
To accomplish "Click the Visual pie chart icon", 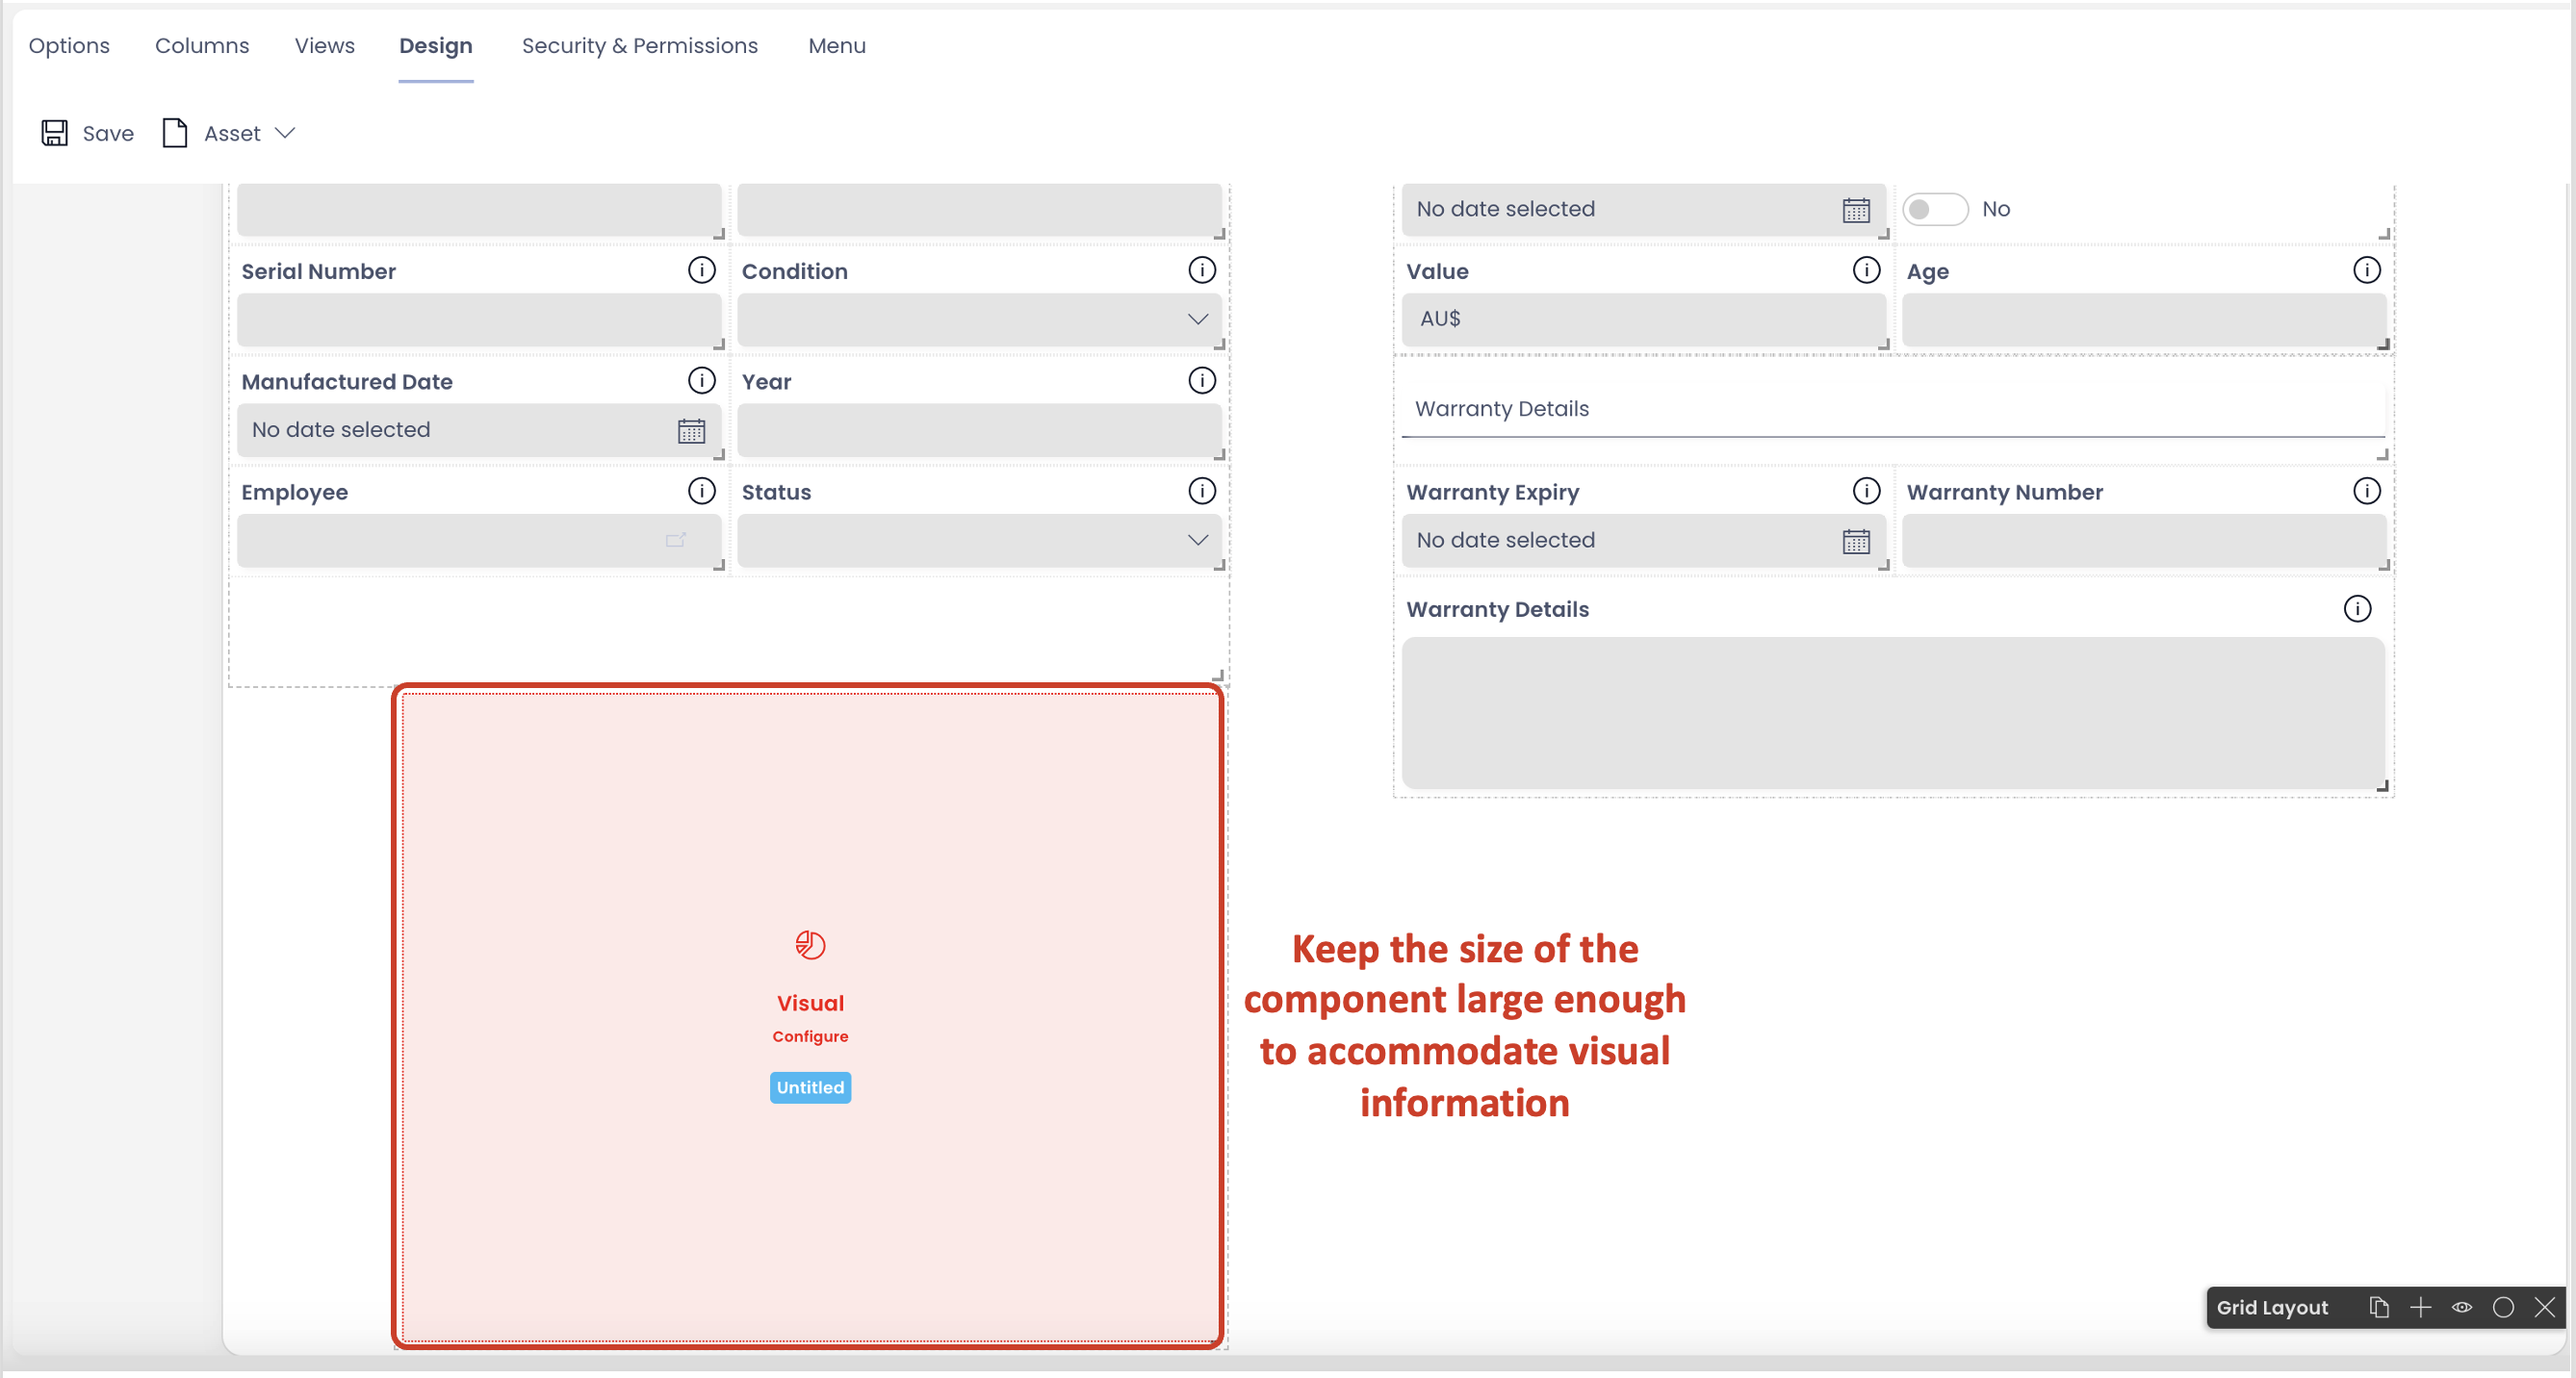I will (x=809, y=944).
